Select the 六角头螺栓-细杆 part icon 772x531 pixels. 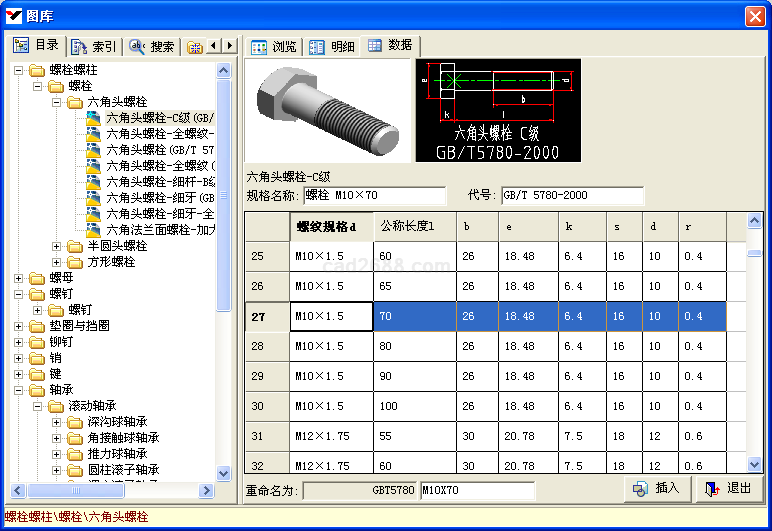[x=94, y=182]
